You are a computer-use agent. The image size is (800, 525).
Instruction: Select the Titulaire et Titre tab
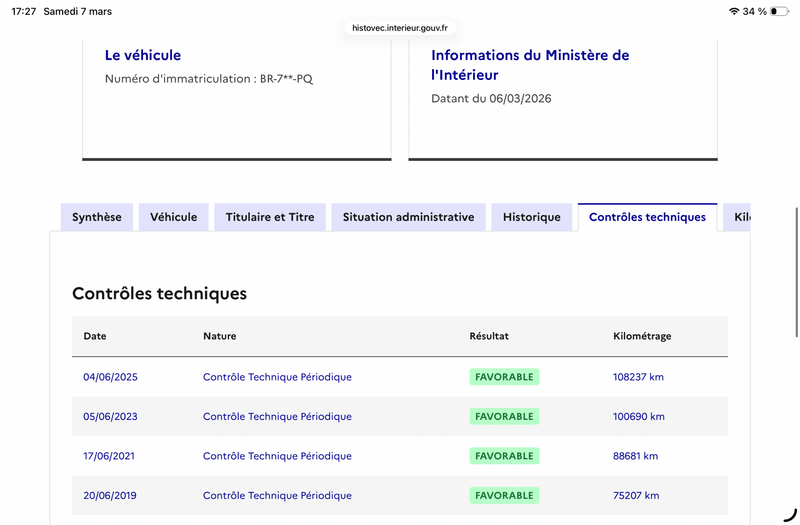(270, 217)
